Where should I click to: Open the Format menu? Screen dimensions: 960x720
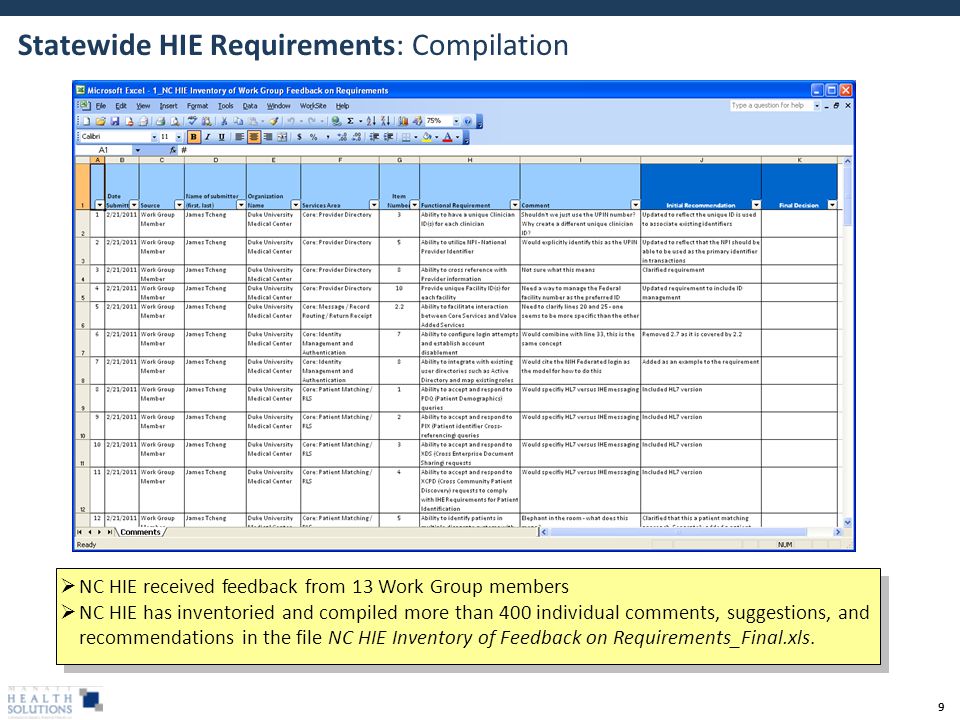click(197, 106)
